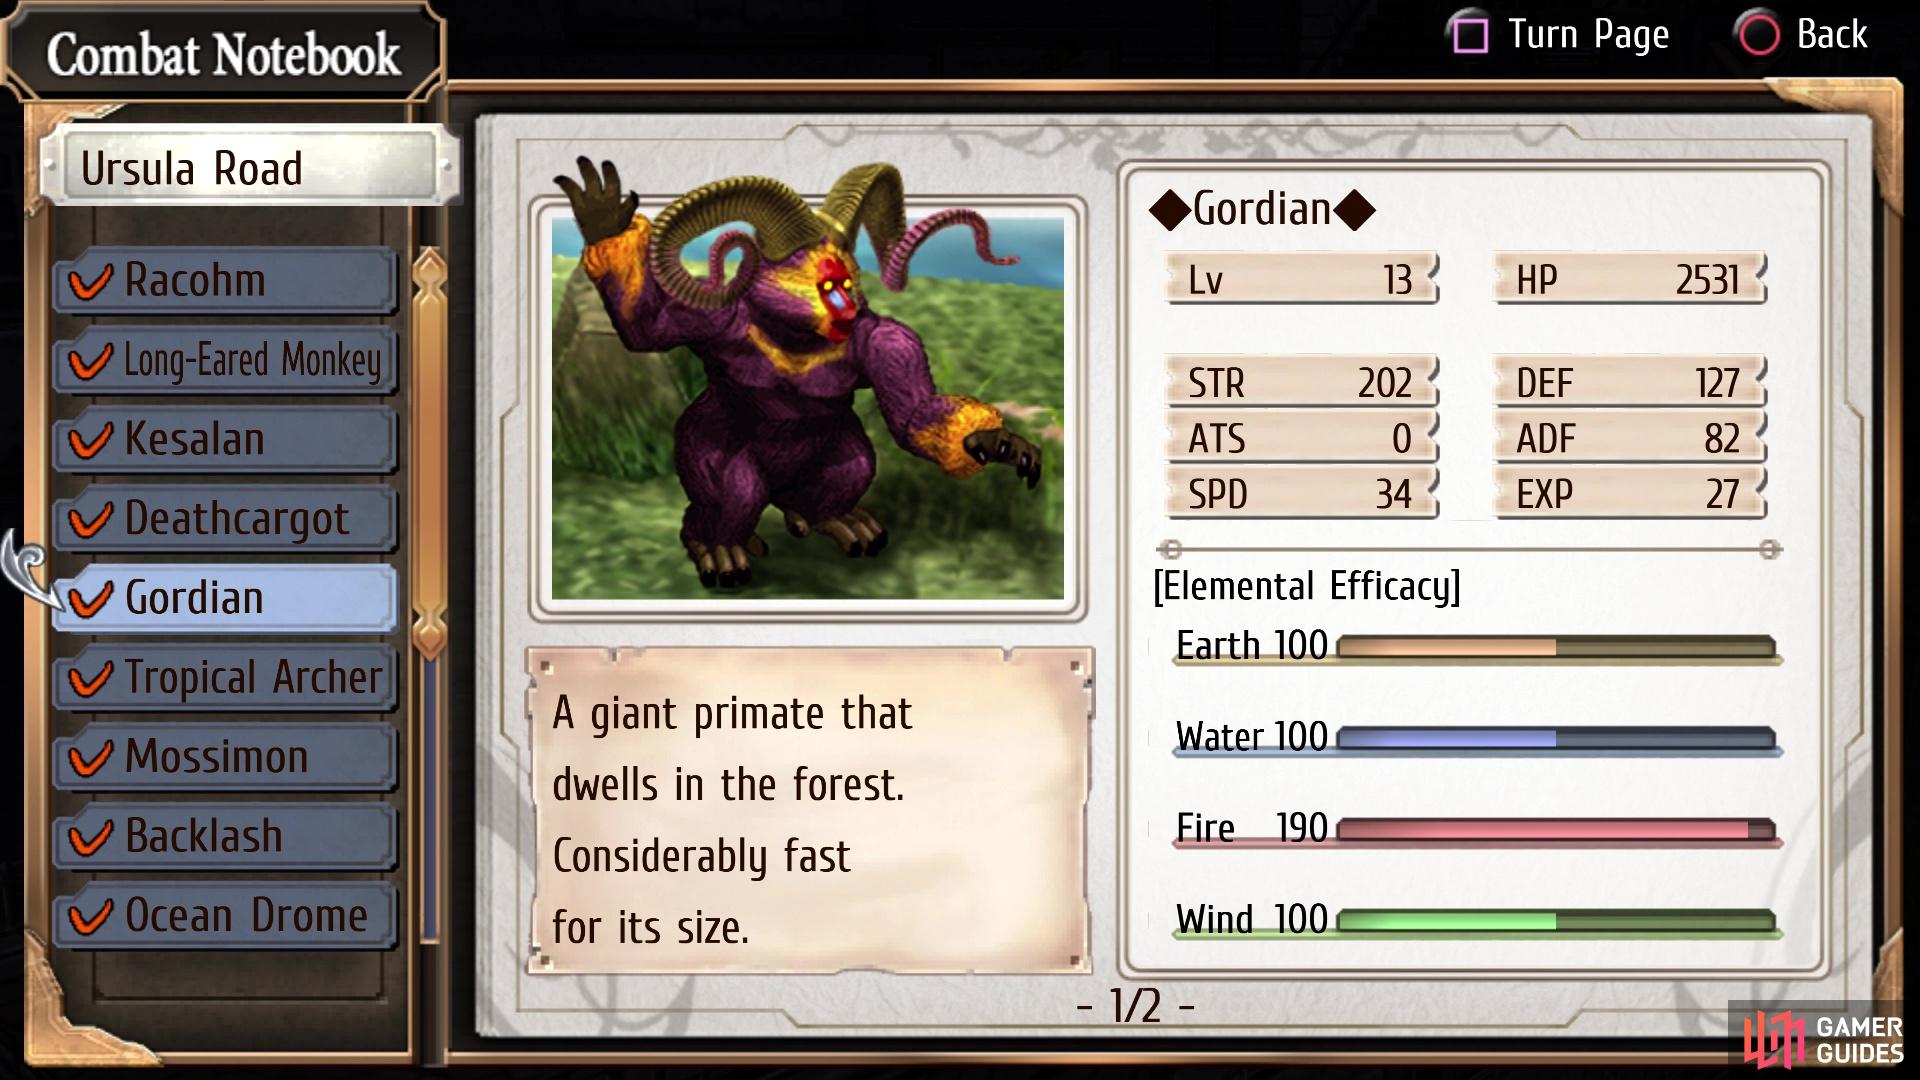Screen dimensions: 1920x1080
Task: Click the Fire elemental efficacy bar
Action: [x=1556, y=830]
